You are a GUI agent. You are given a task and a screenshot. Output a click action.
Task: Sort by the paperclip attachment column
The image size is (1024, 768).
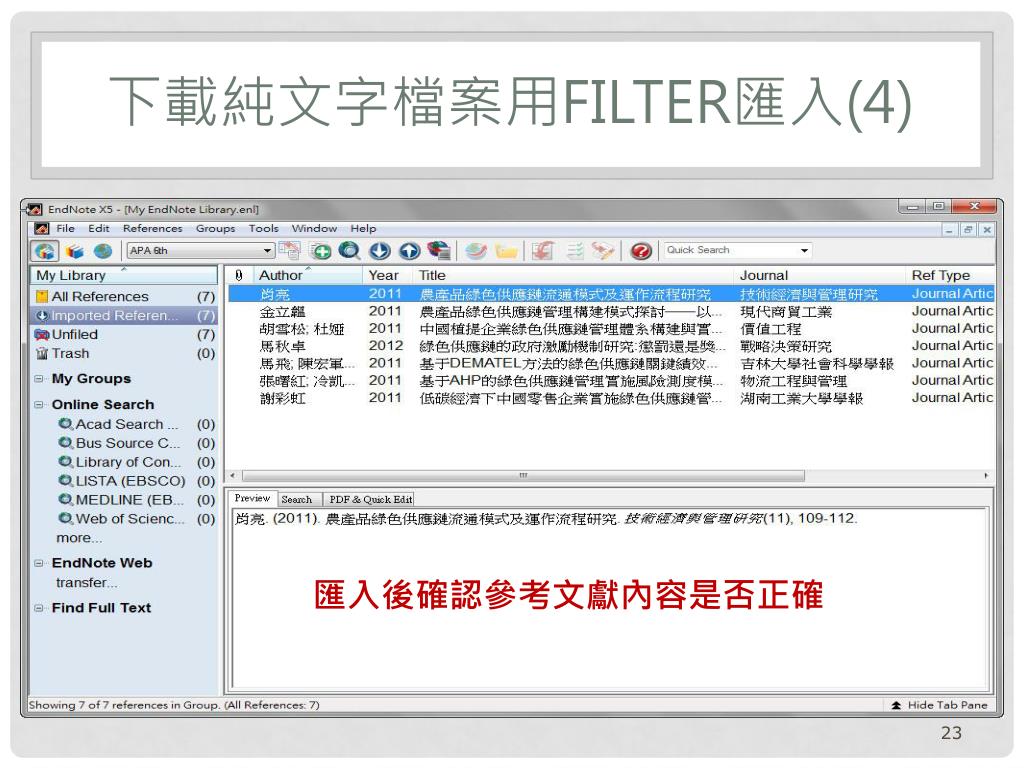point(239,276)
